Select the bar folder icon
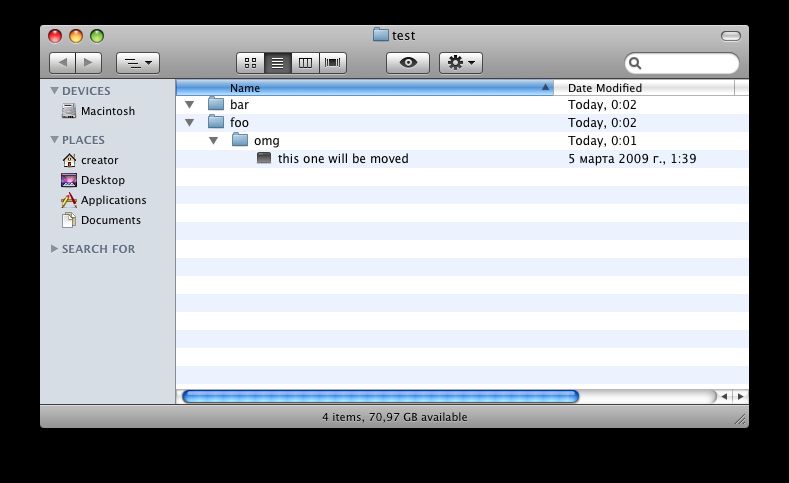Viewport: 789px width, 483px height. (x=216, y=104)
